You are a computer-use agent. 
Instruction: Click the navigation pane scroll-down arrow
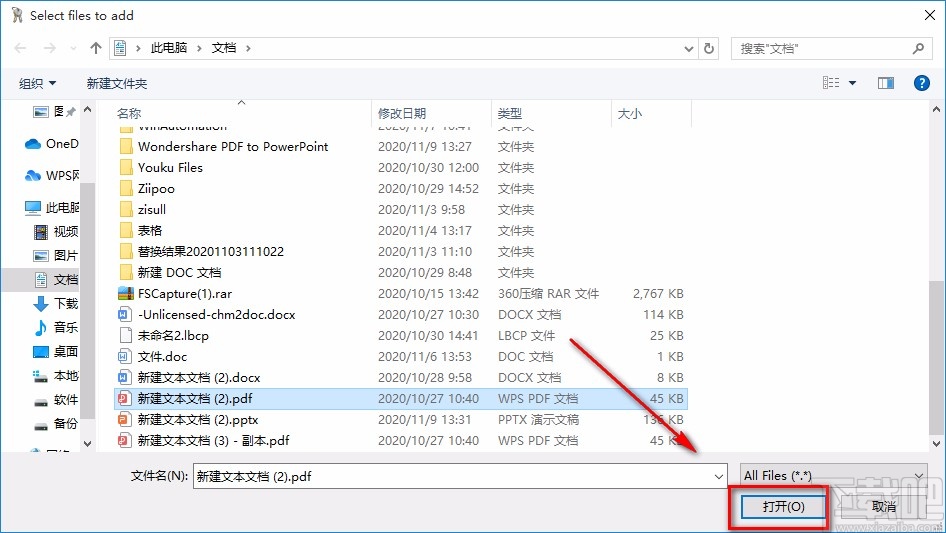(87, 444)
